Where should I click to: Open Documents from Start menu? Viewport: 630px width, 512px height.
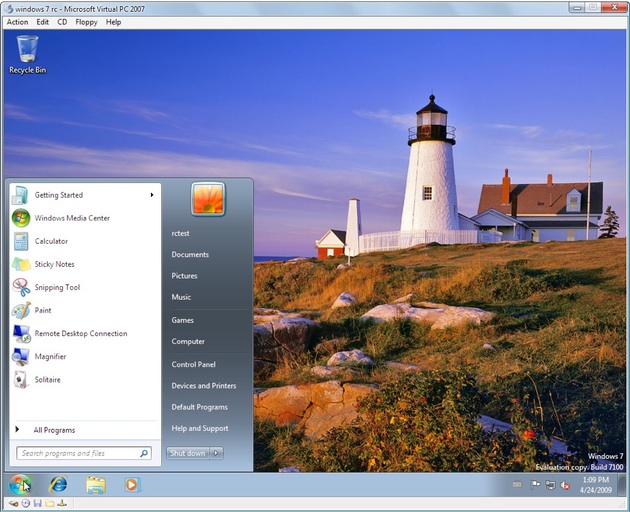click(x=190, y=254)
